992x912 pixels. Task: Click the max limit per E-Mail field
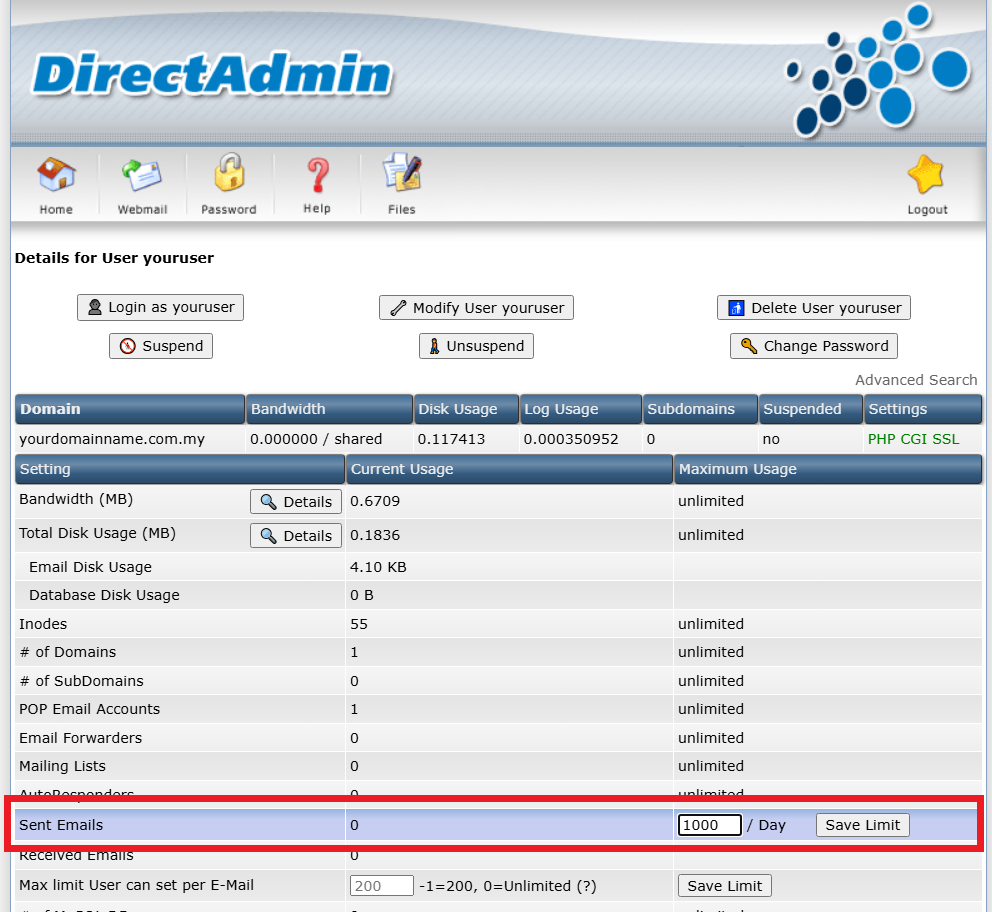click(381, 885)
